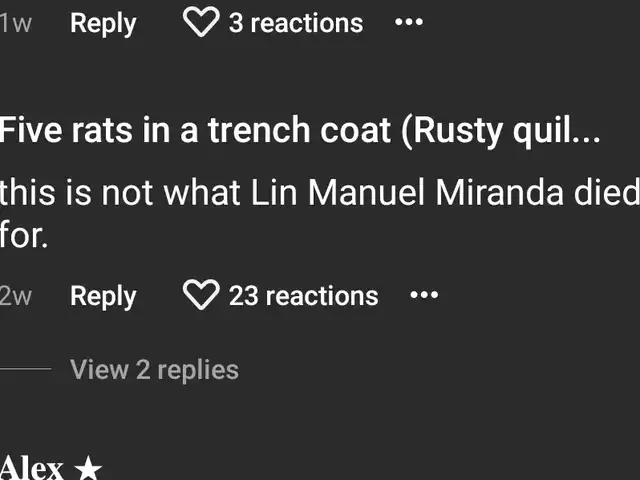Open the three-dot menu beside 23 reactions

click(424, 296)
